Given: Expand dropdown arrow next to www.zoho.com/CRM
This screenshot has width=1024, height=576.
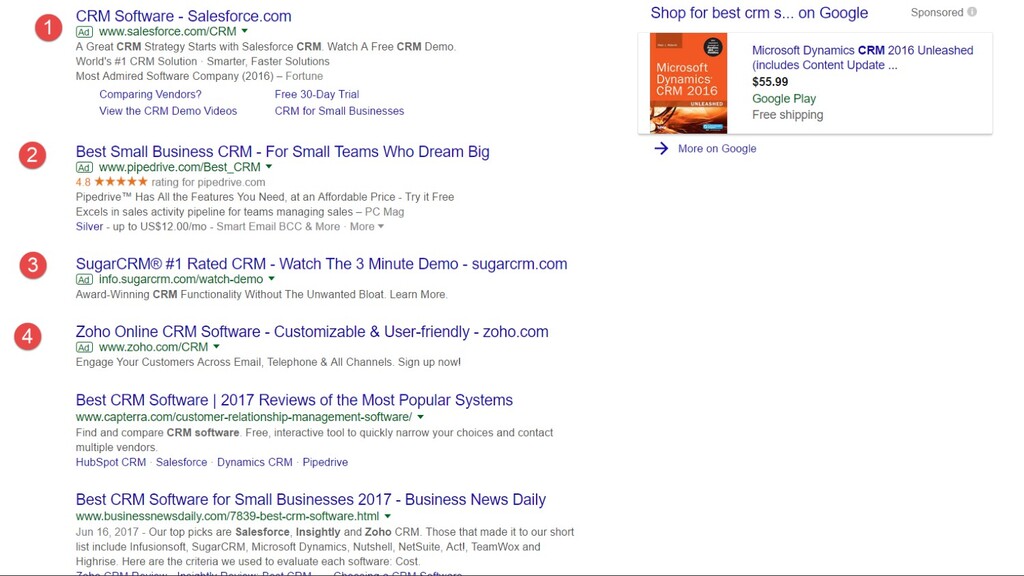Looking at the screenshot, I should point(216,347).
